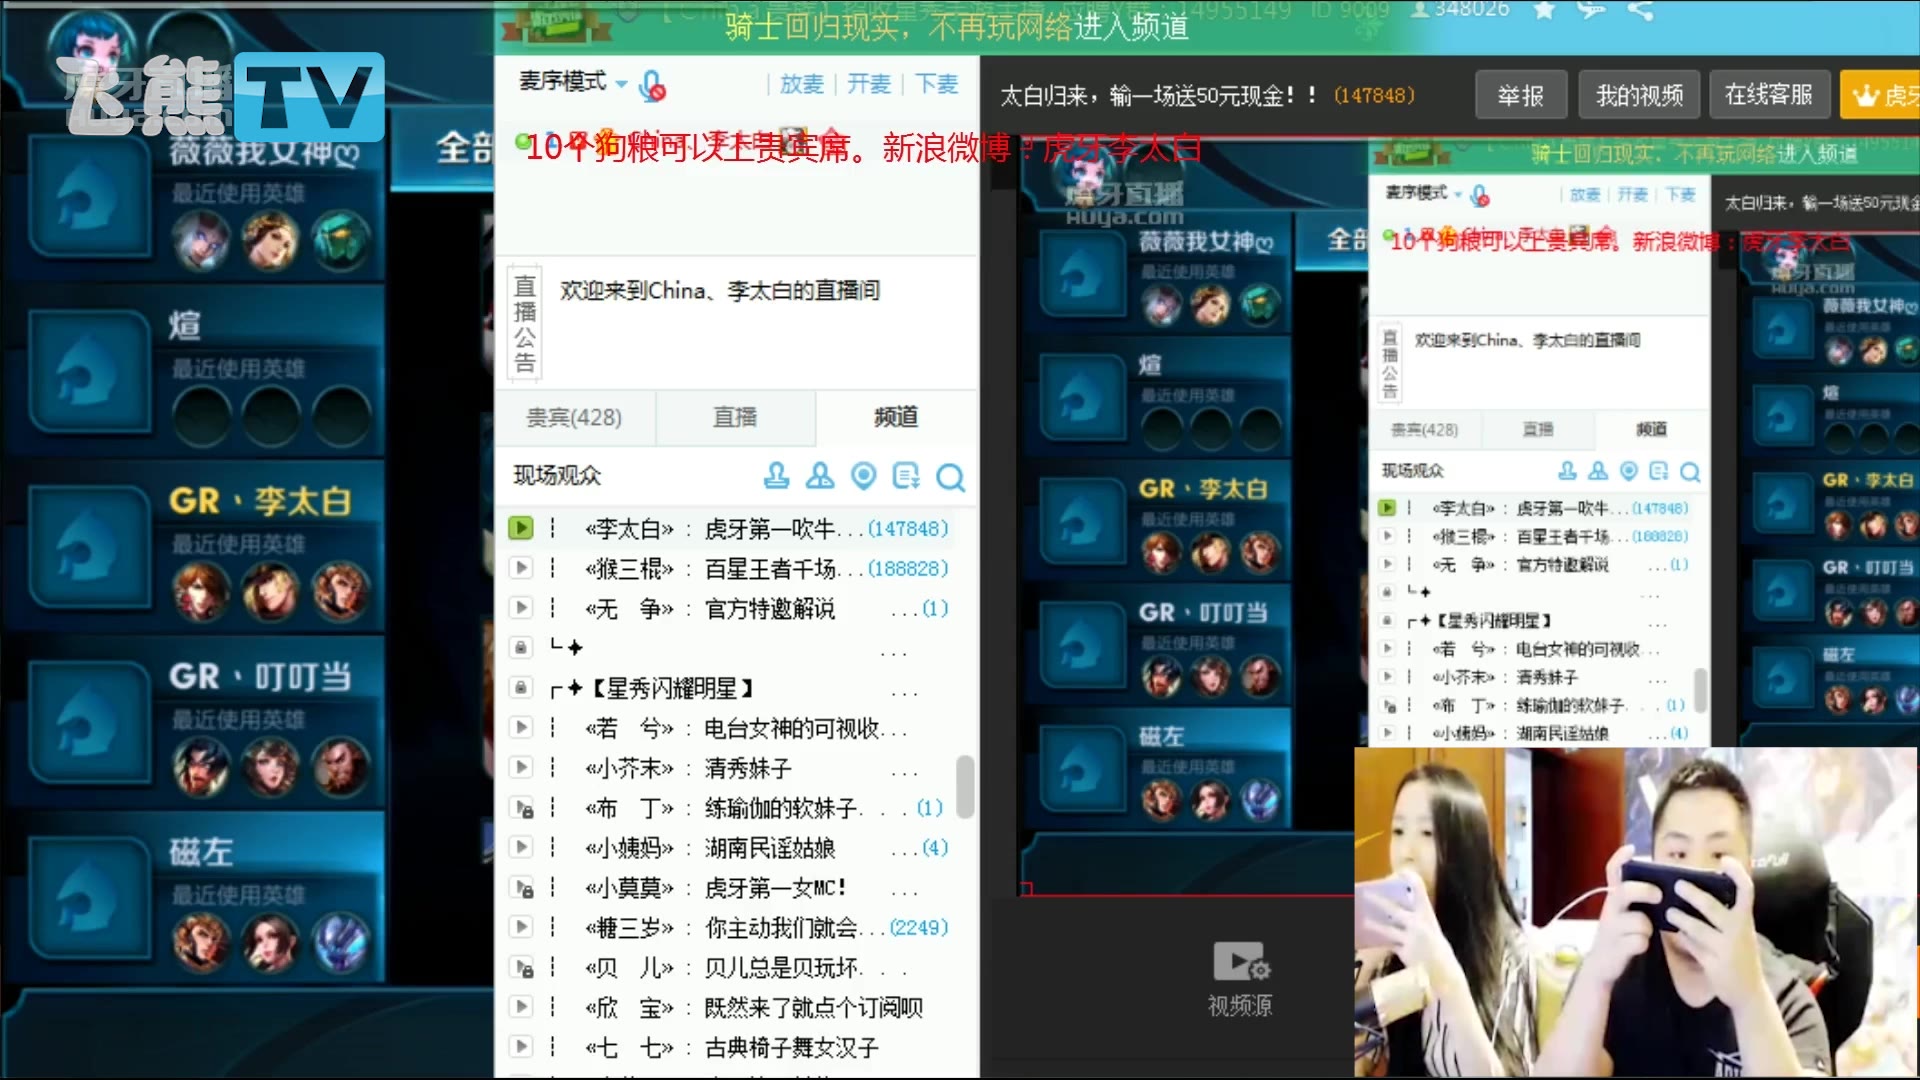Click first recent hero of GR丶李太白
Screen dimensions: 1920x1080
[201, 592]
